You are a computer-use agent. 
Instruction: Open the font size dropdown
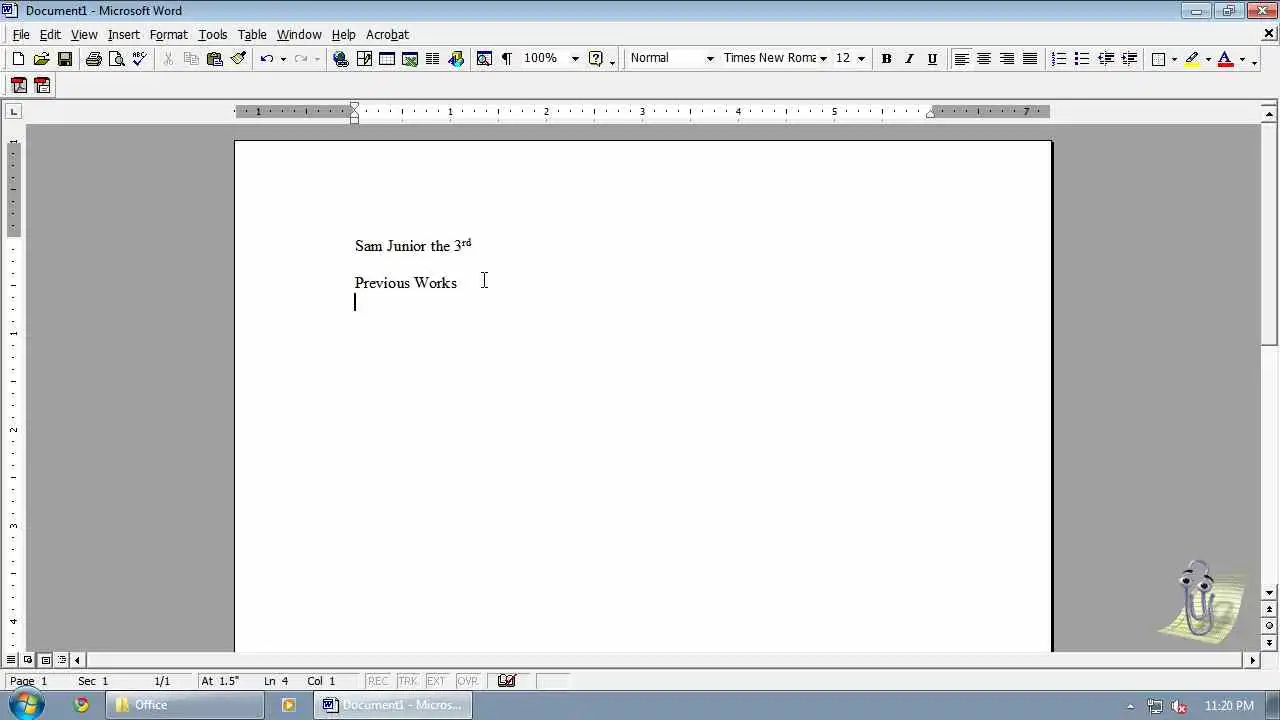click(x=861, y=59)
